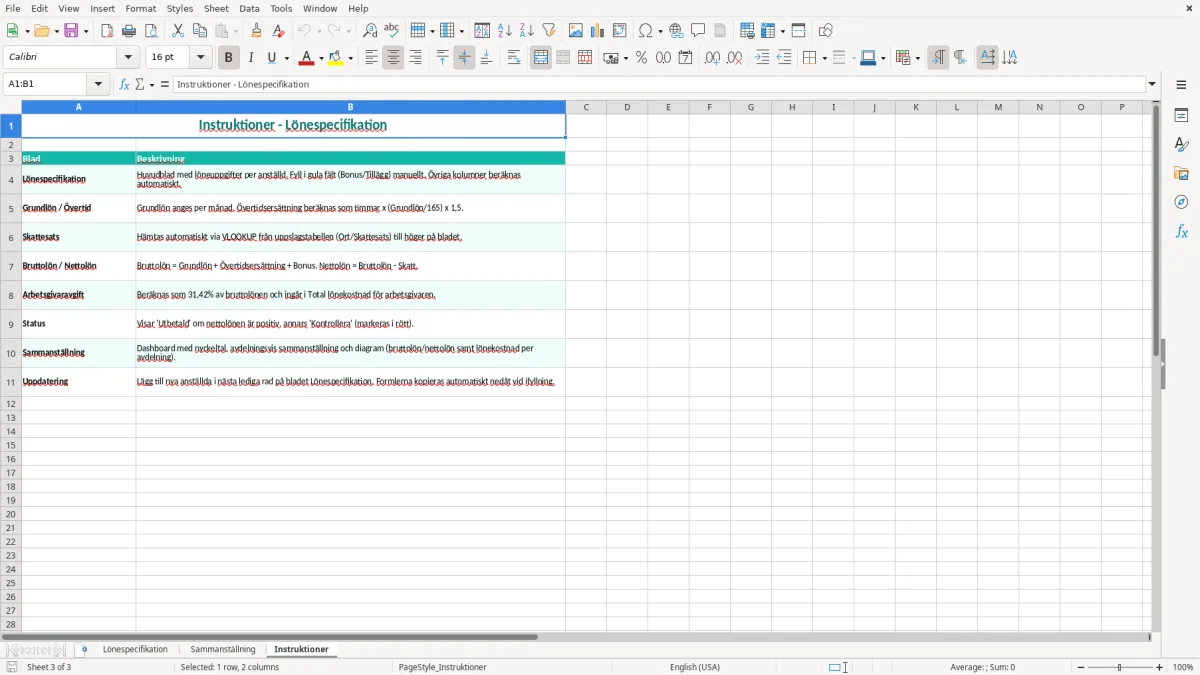The image size is (1200, 675).
Task: Open the sidebar Gallery panel
Action: (1181, 173)
